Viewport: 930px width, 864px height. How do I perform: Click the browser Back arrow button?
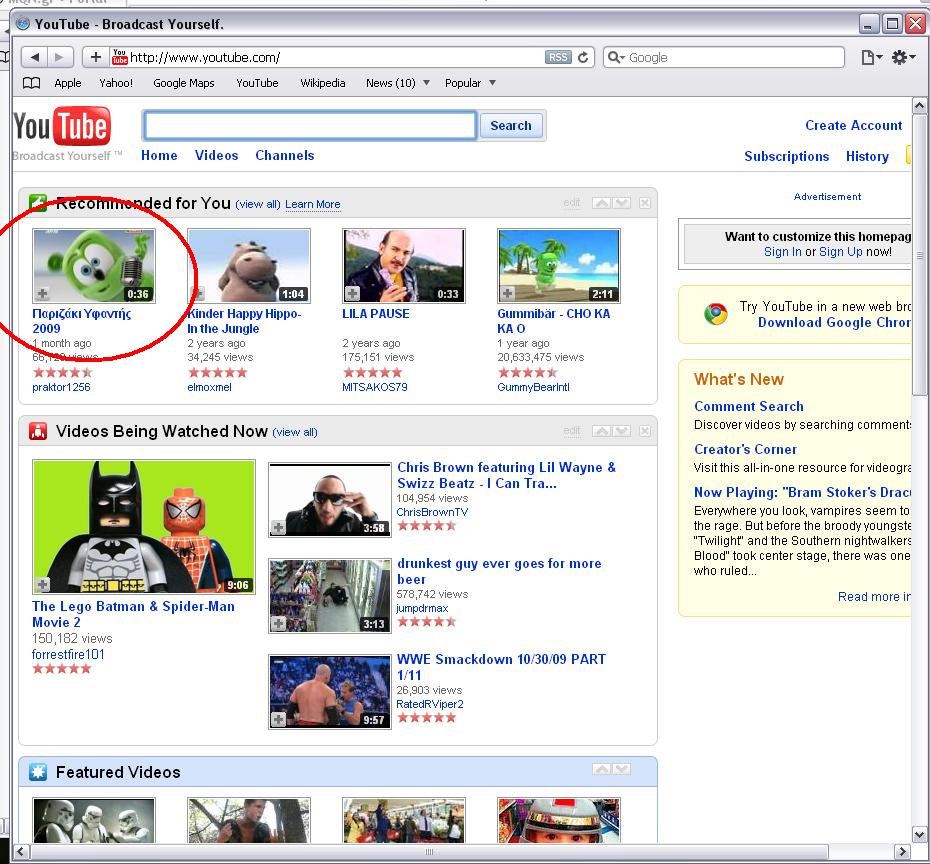coord(35,58)
